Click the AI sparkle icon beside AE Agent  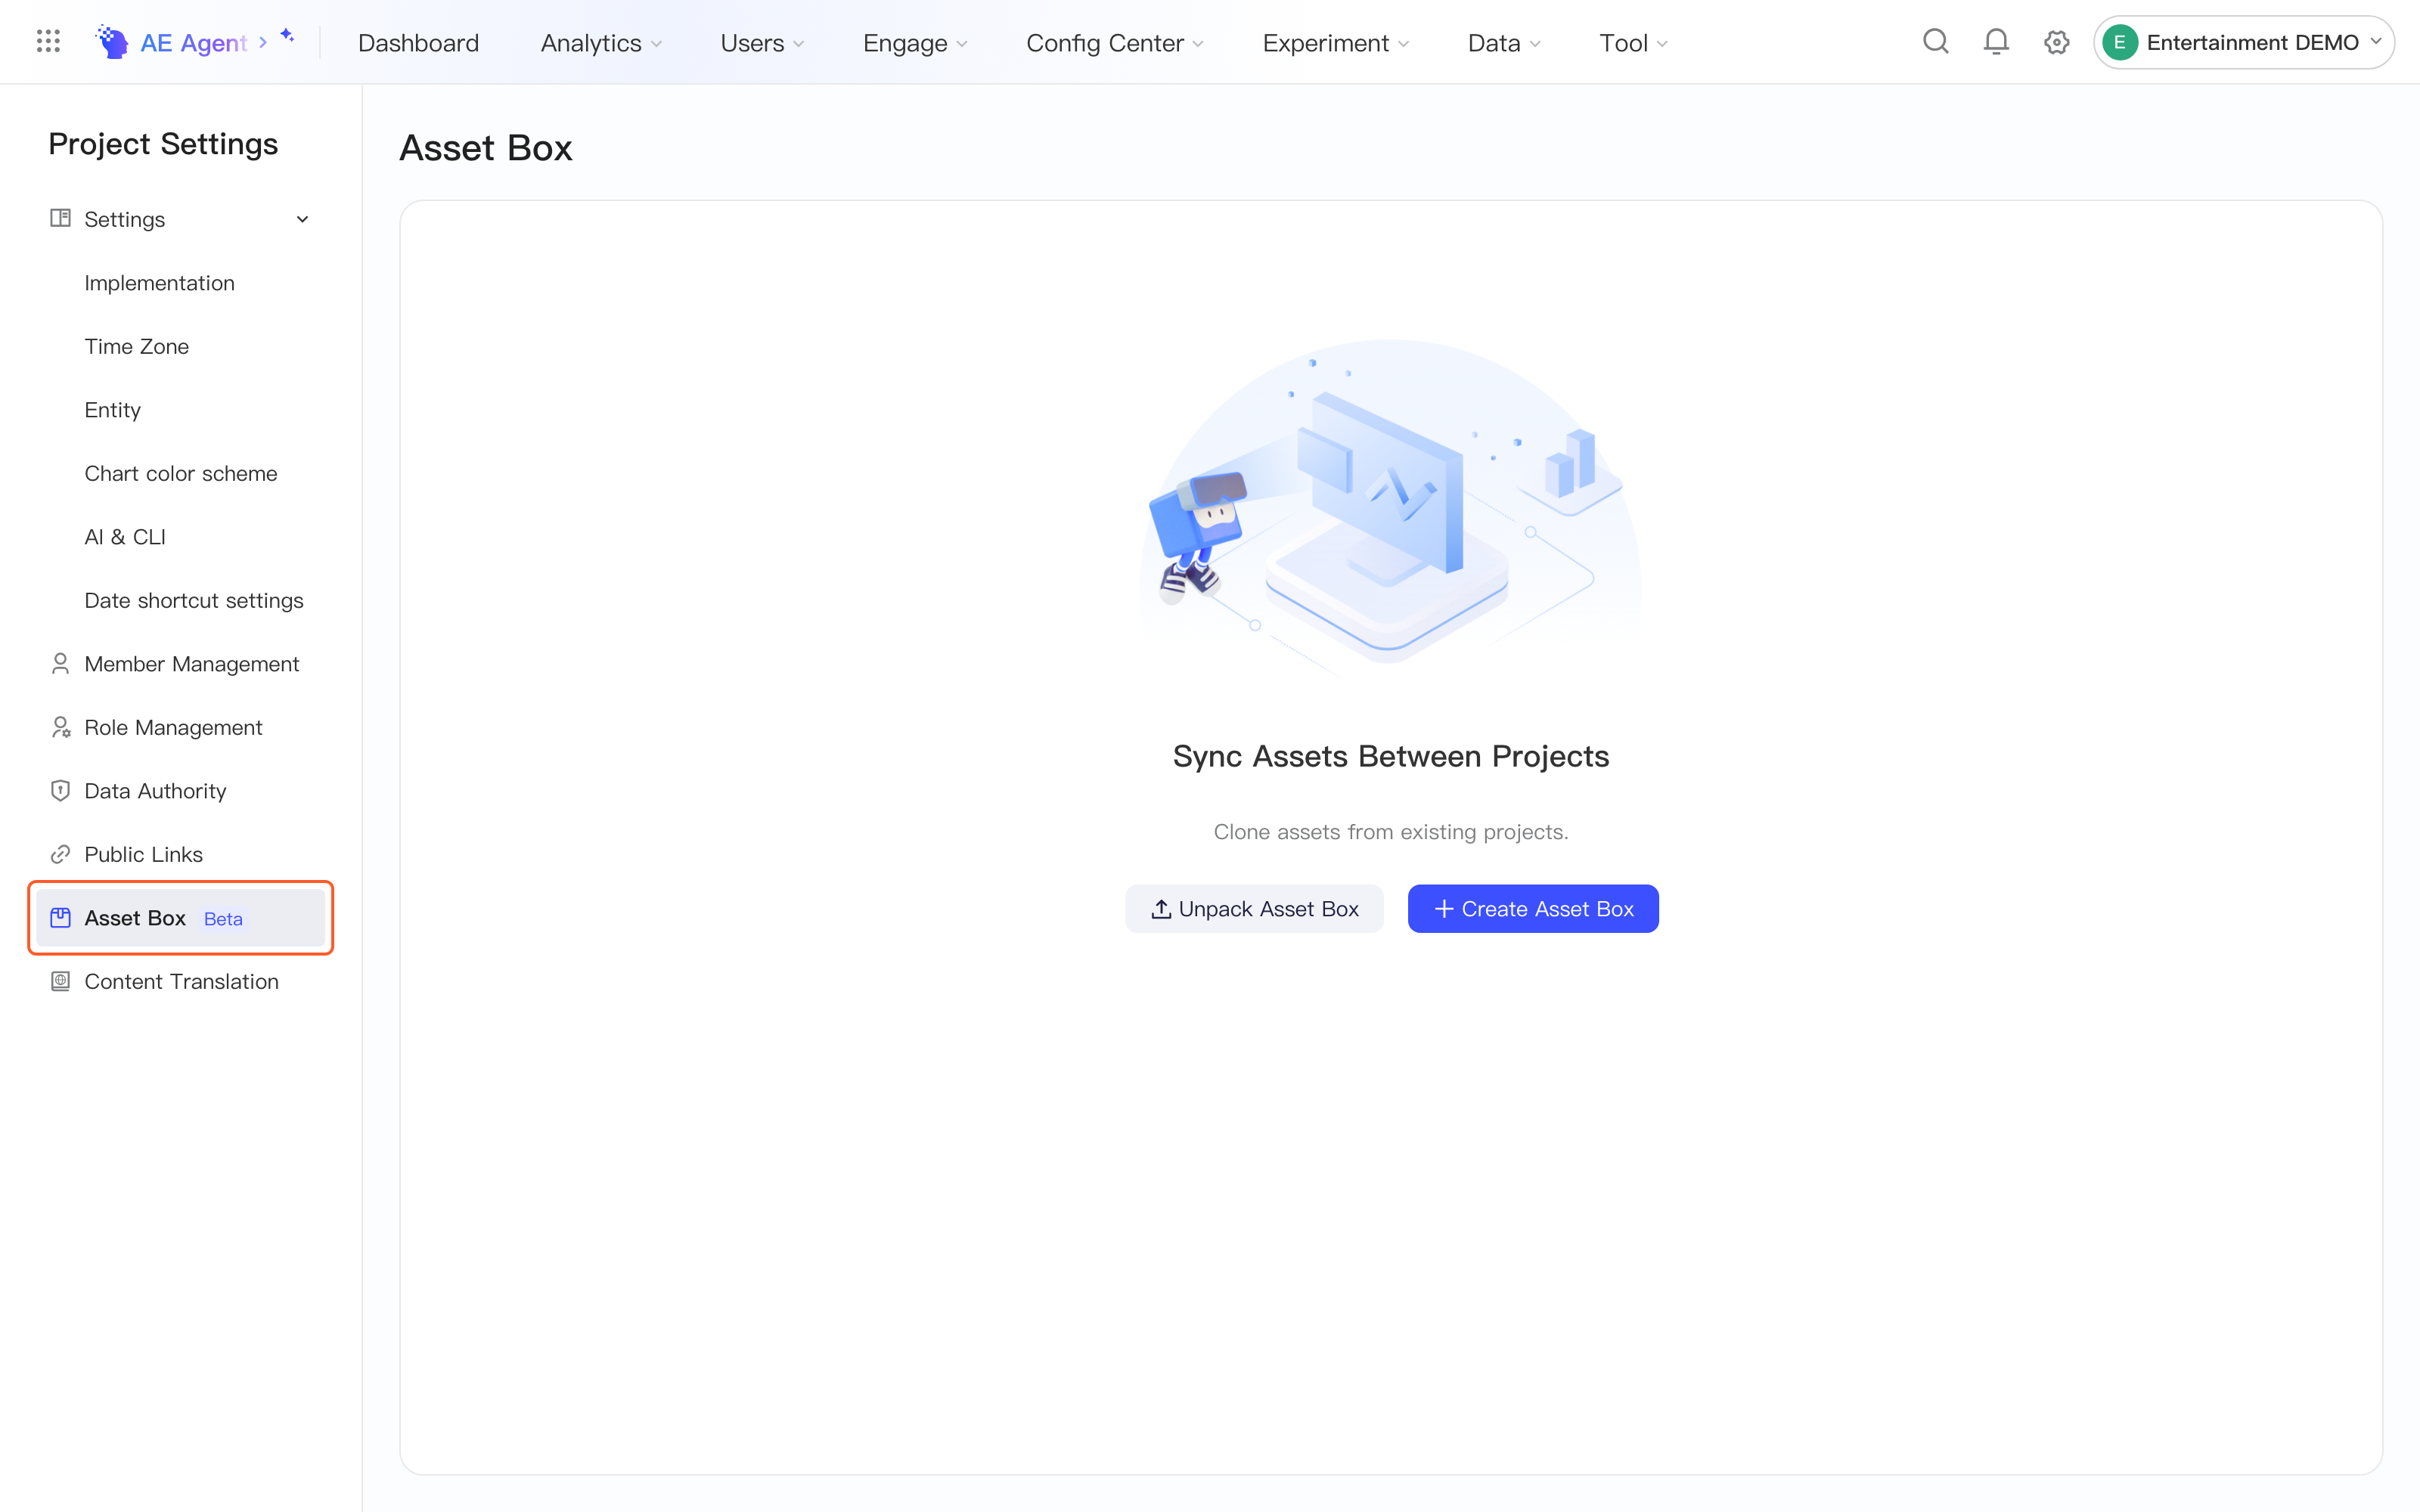click(288, 36)
